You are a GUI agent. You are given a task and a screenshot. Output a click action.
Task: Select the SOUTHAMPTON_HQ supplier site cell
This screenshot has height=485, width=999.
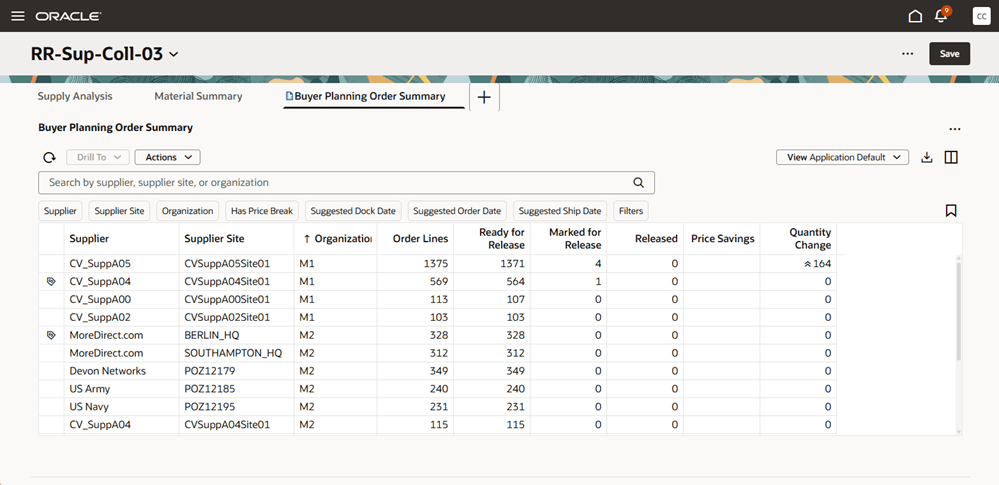236,352
